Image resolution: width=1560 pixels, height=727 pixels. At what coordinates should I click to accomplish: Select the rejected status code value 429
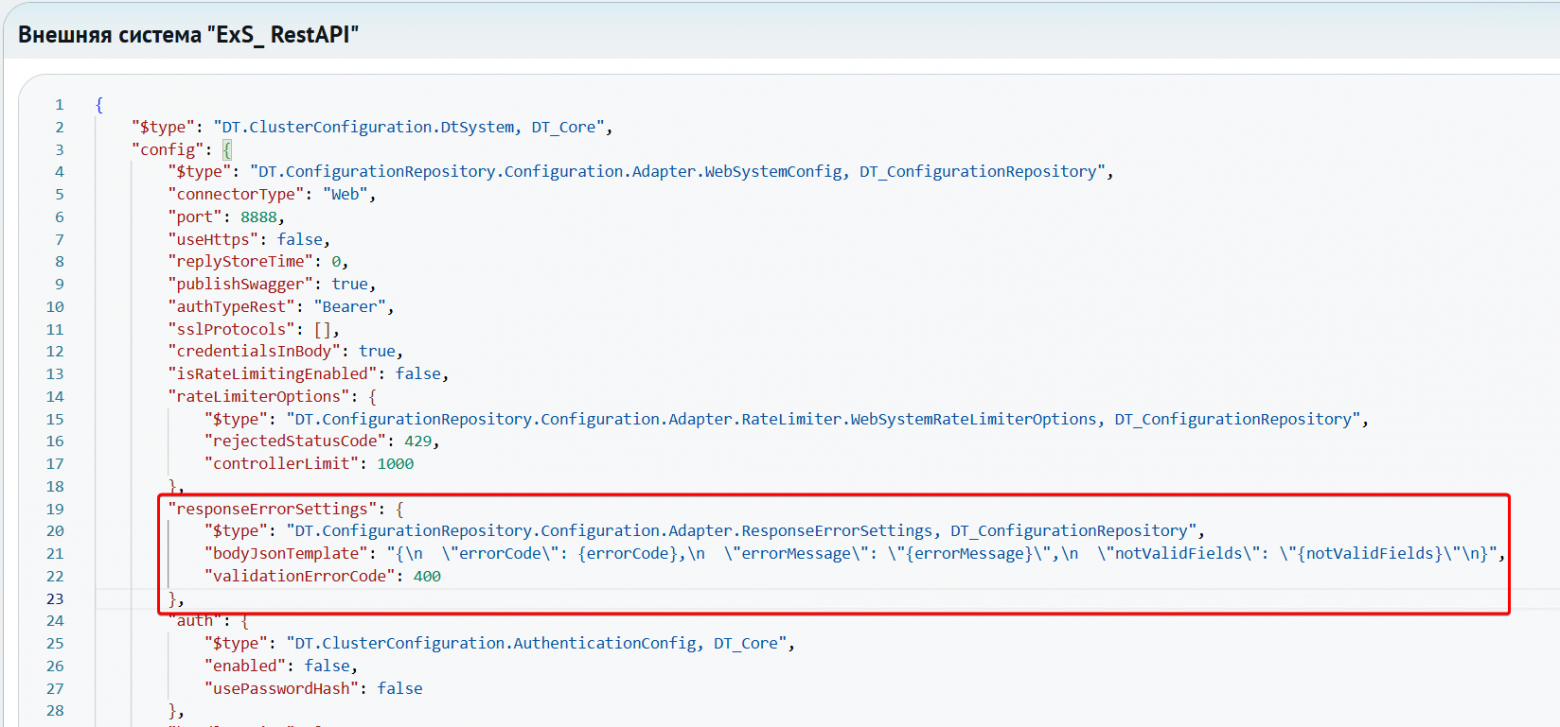click(x=420, y=441)
